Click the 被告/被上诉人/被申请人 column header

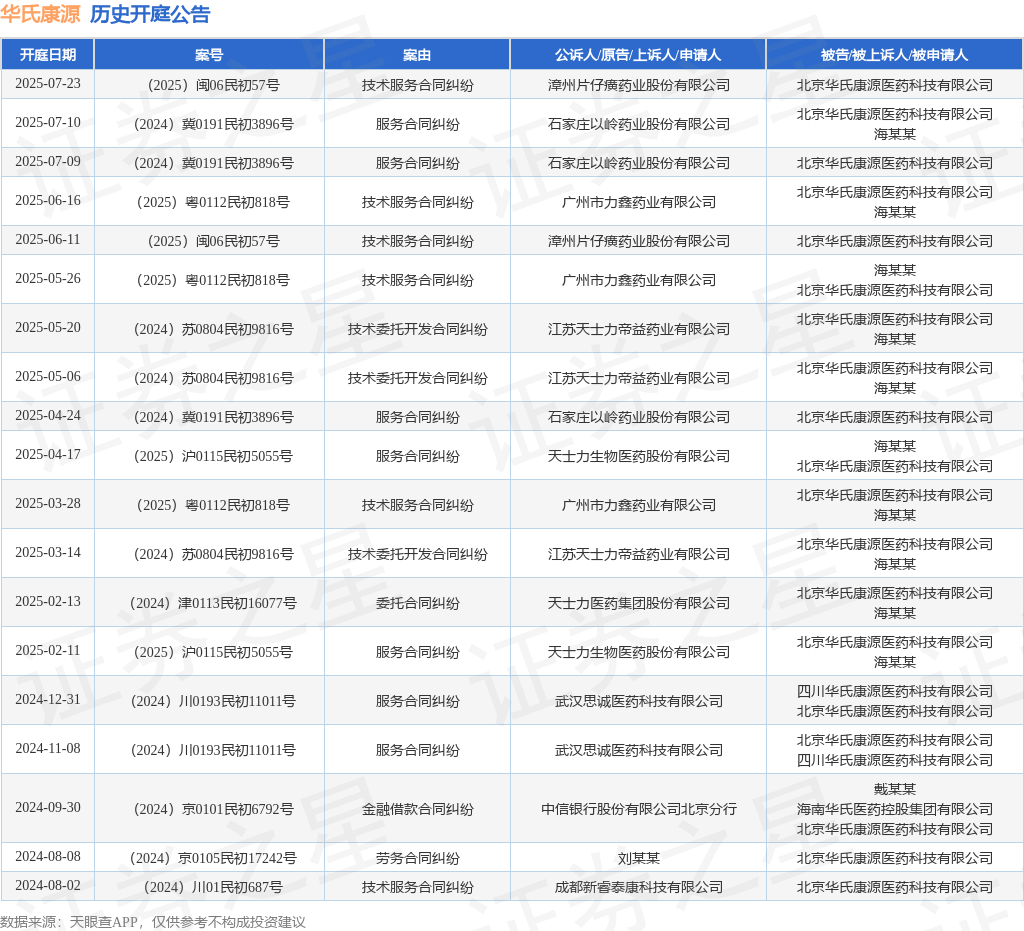click(x=894, y=55)
